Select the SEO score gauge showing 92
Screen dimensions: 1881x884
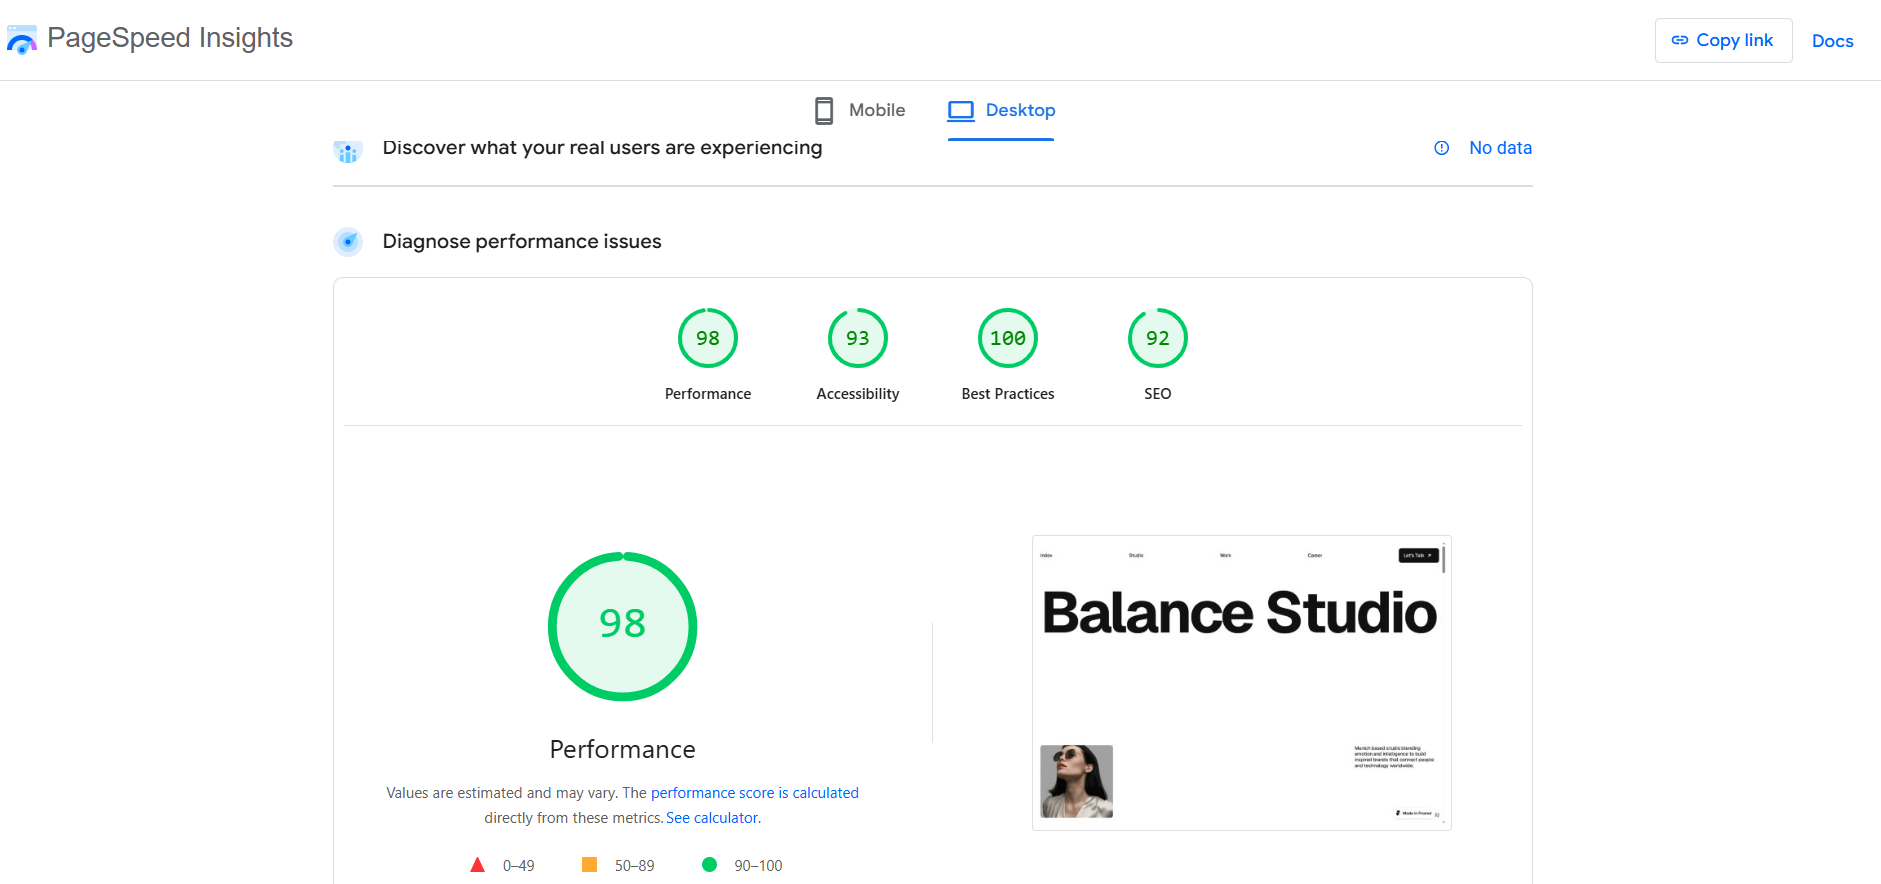tap(1157, 339)
